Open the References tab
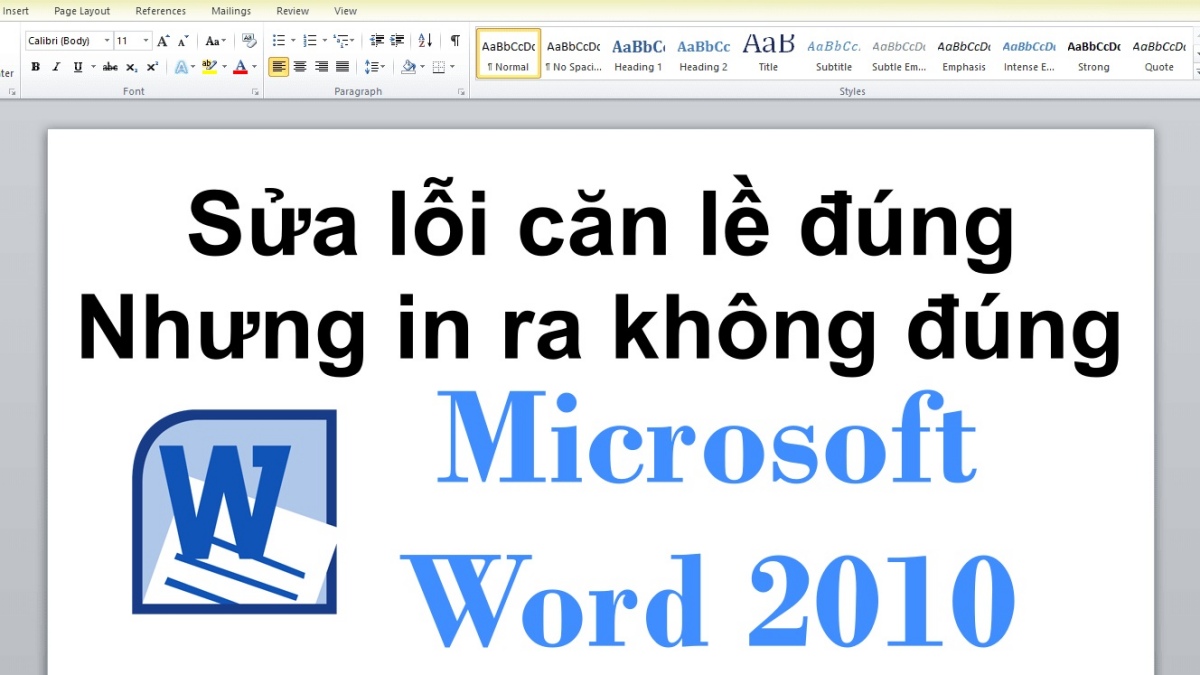This screenshot has height=675, width=1200. (161, 11)
